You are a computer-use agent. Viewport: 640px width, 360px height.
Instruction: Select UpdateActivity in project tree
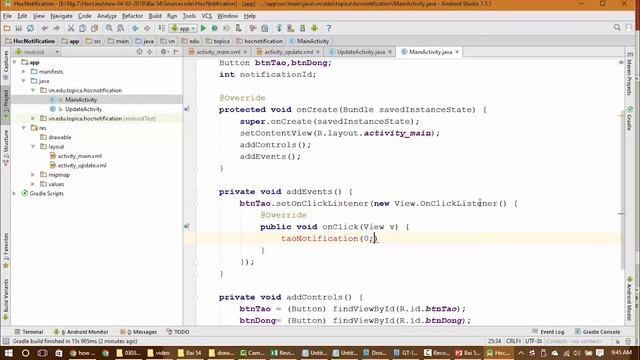pyautogui.click(x=83, y=109)
